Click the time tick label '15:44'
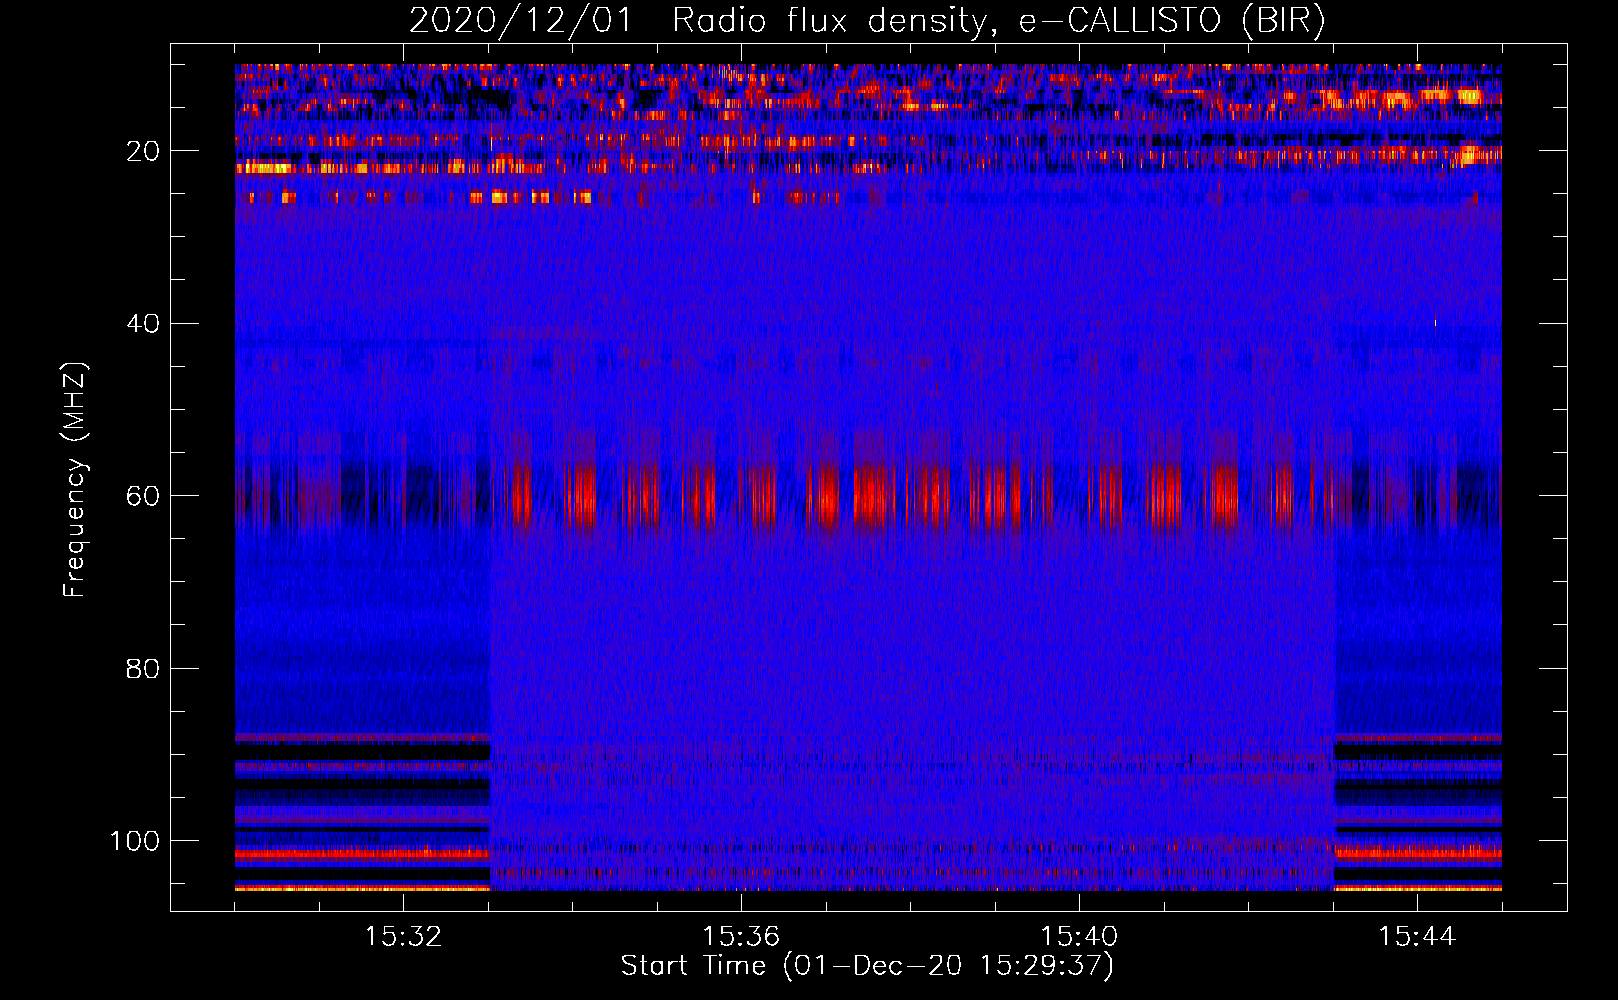 click(x=1417, y=937)
